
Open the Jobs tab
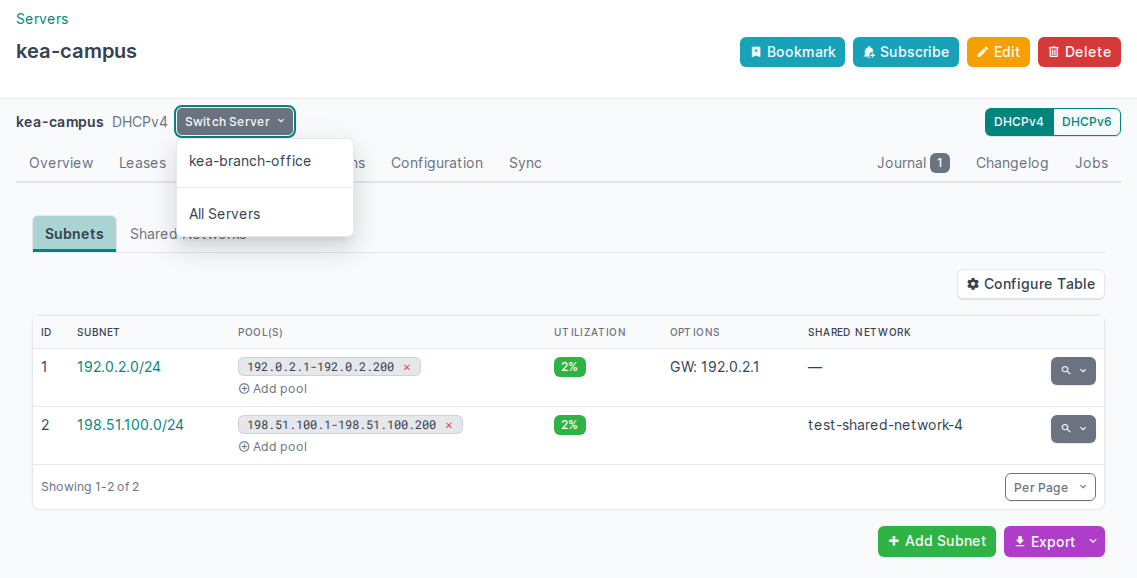coord(1091,163)
